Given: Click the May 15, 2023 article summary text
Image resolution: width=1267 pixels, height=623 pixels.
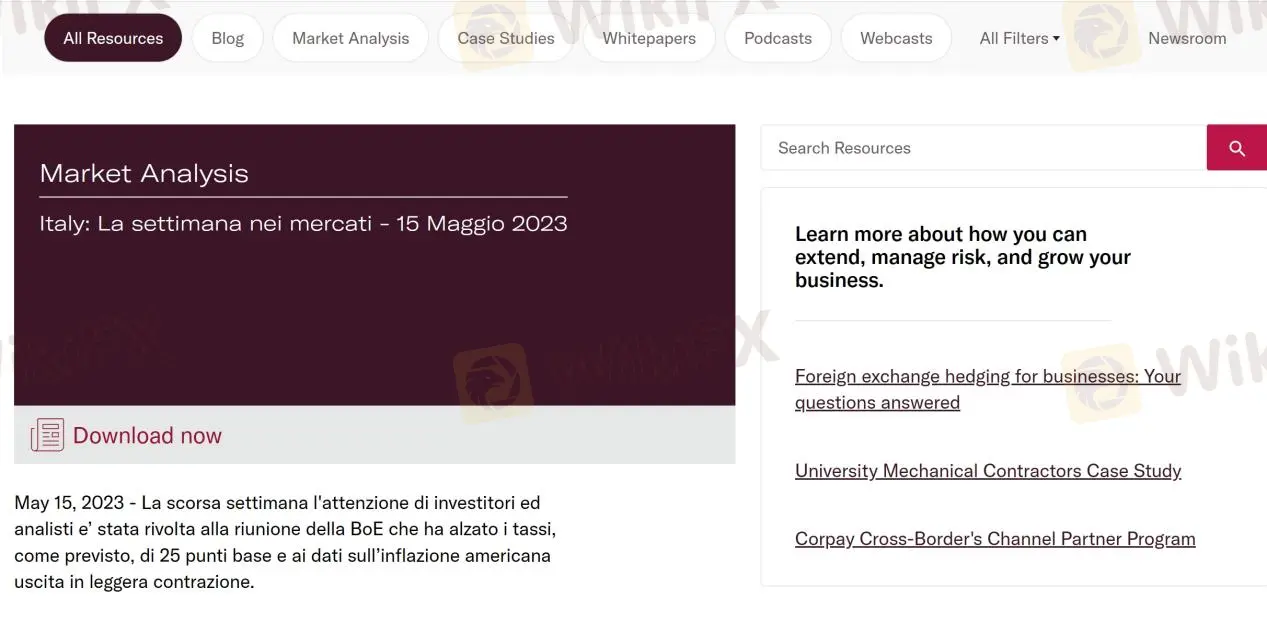Looking at the screenshot, I should pyautogui.click(x=283, y=542).
